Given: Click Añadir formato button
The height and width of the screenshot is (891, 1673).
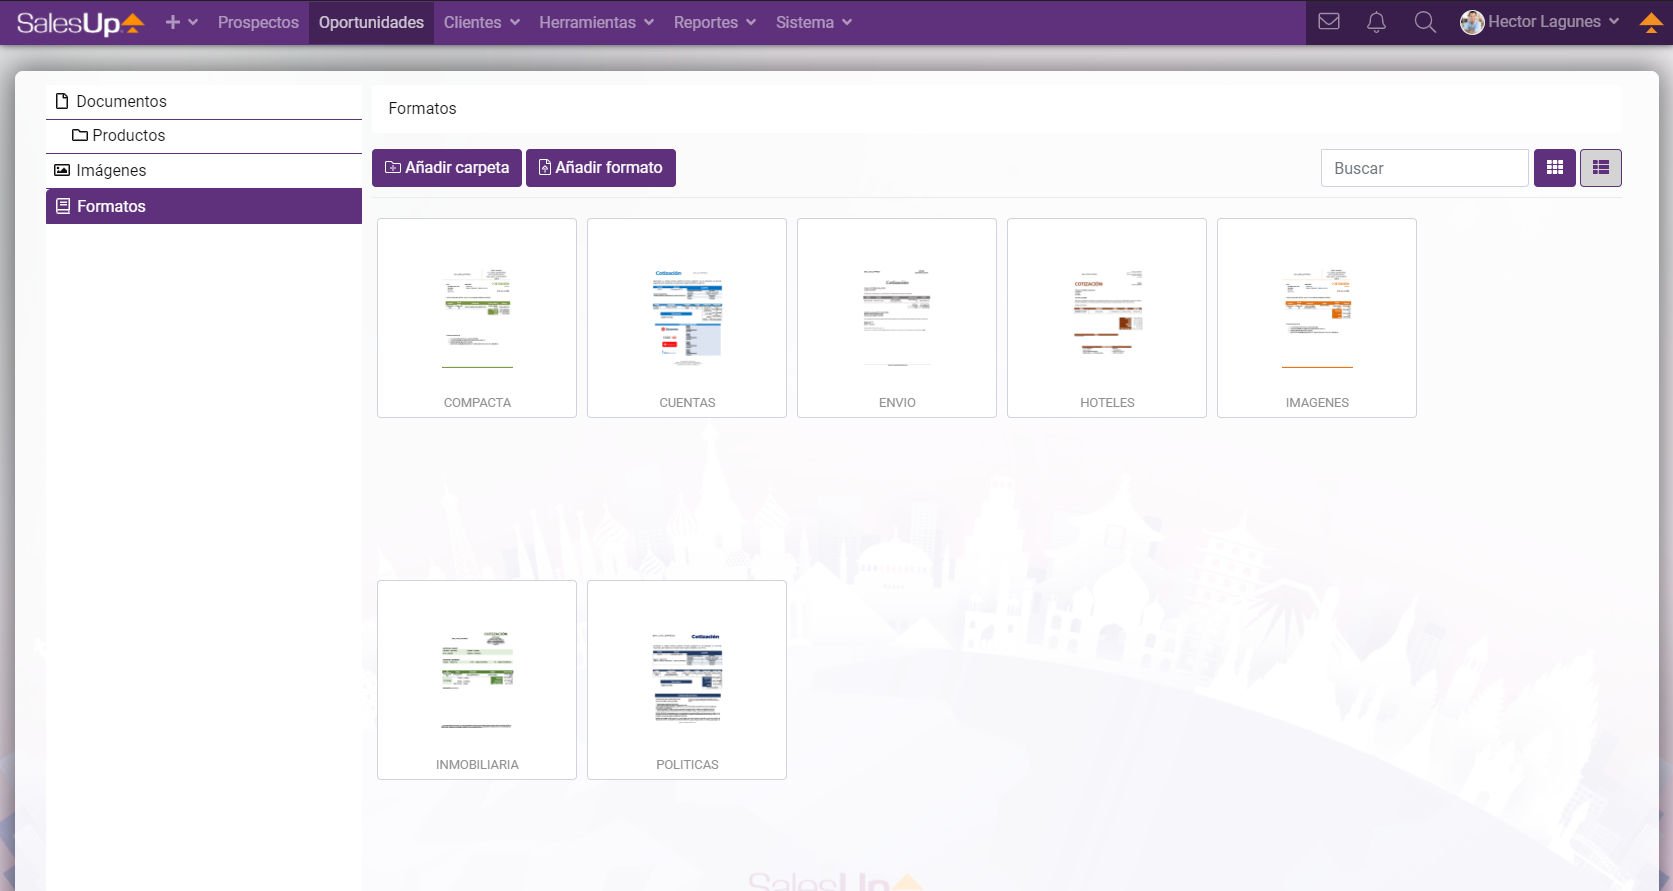Looking at the screenshot, I should tap(601, 168).
